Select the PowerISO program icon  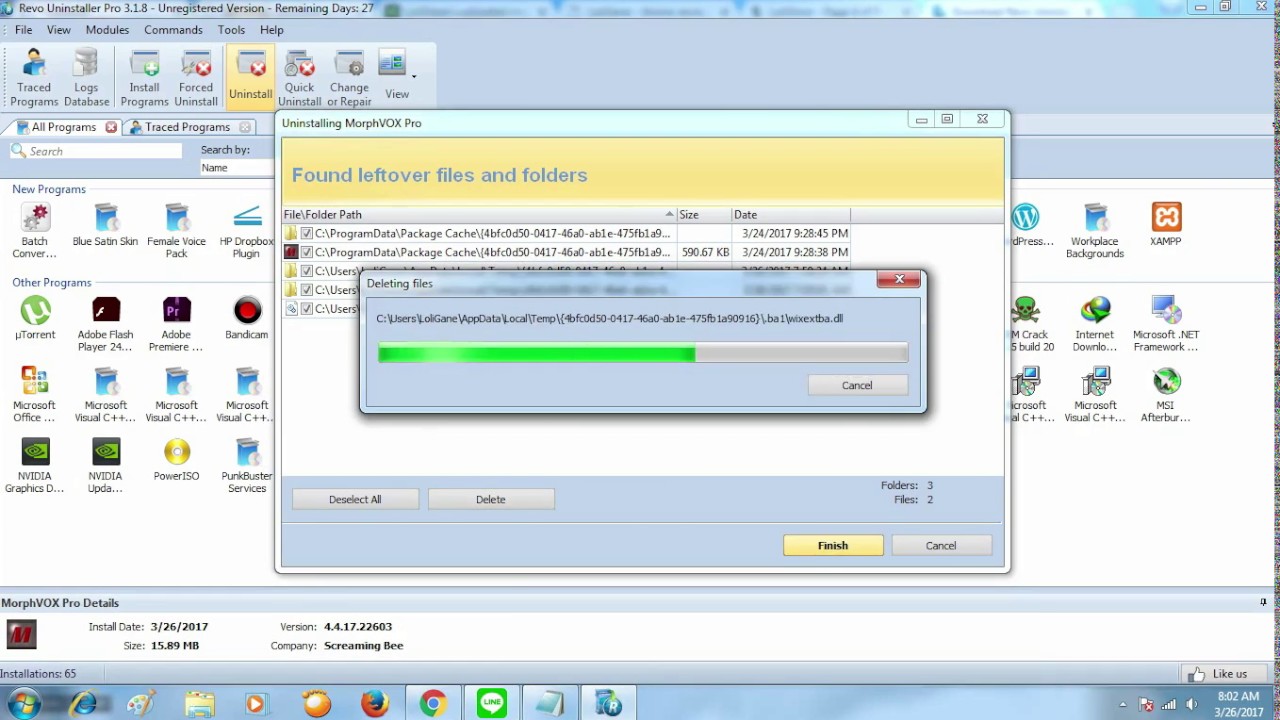click(176, 461)
